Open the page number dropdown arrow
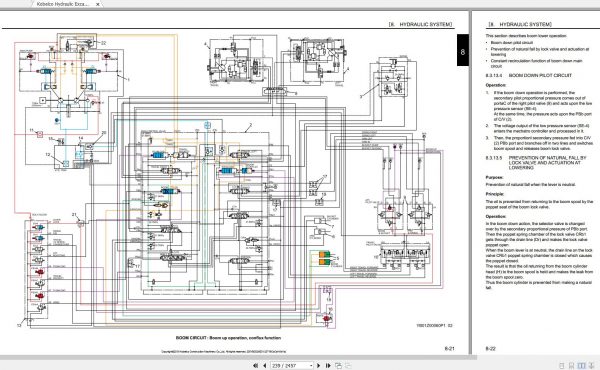 click(x=311, y=365)
